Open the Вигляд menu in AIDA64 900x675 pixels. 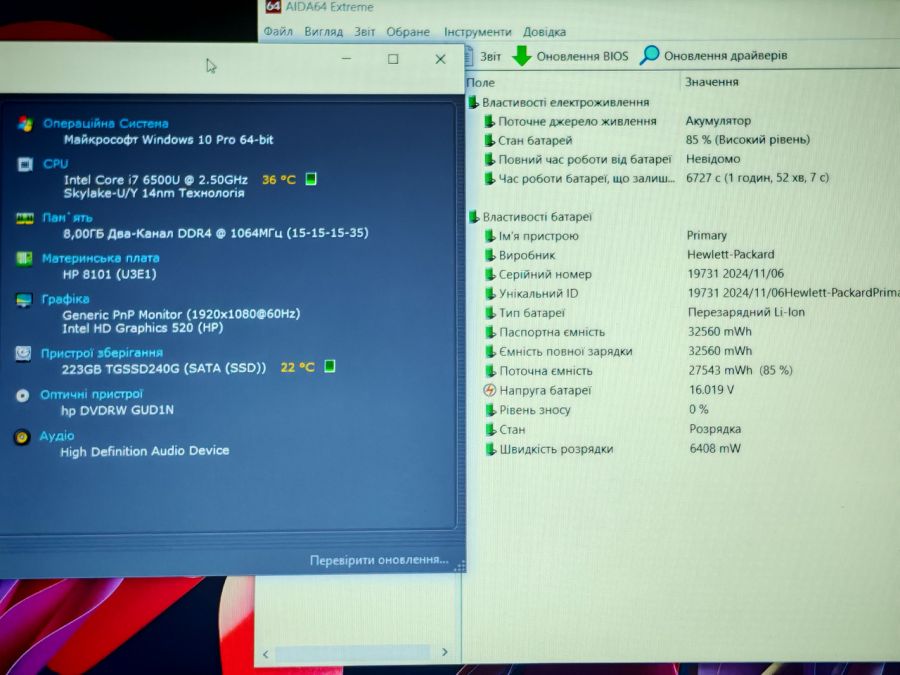click(323, 32)
